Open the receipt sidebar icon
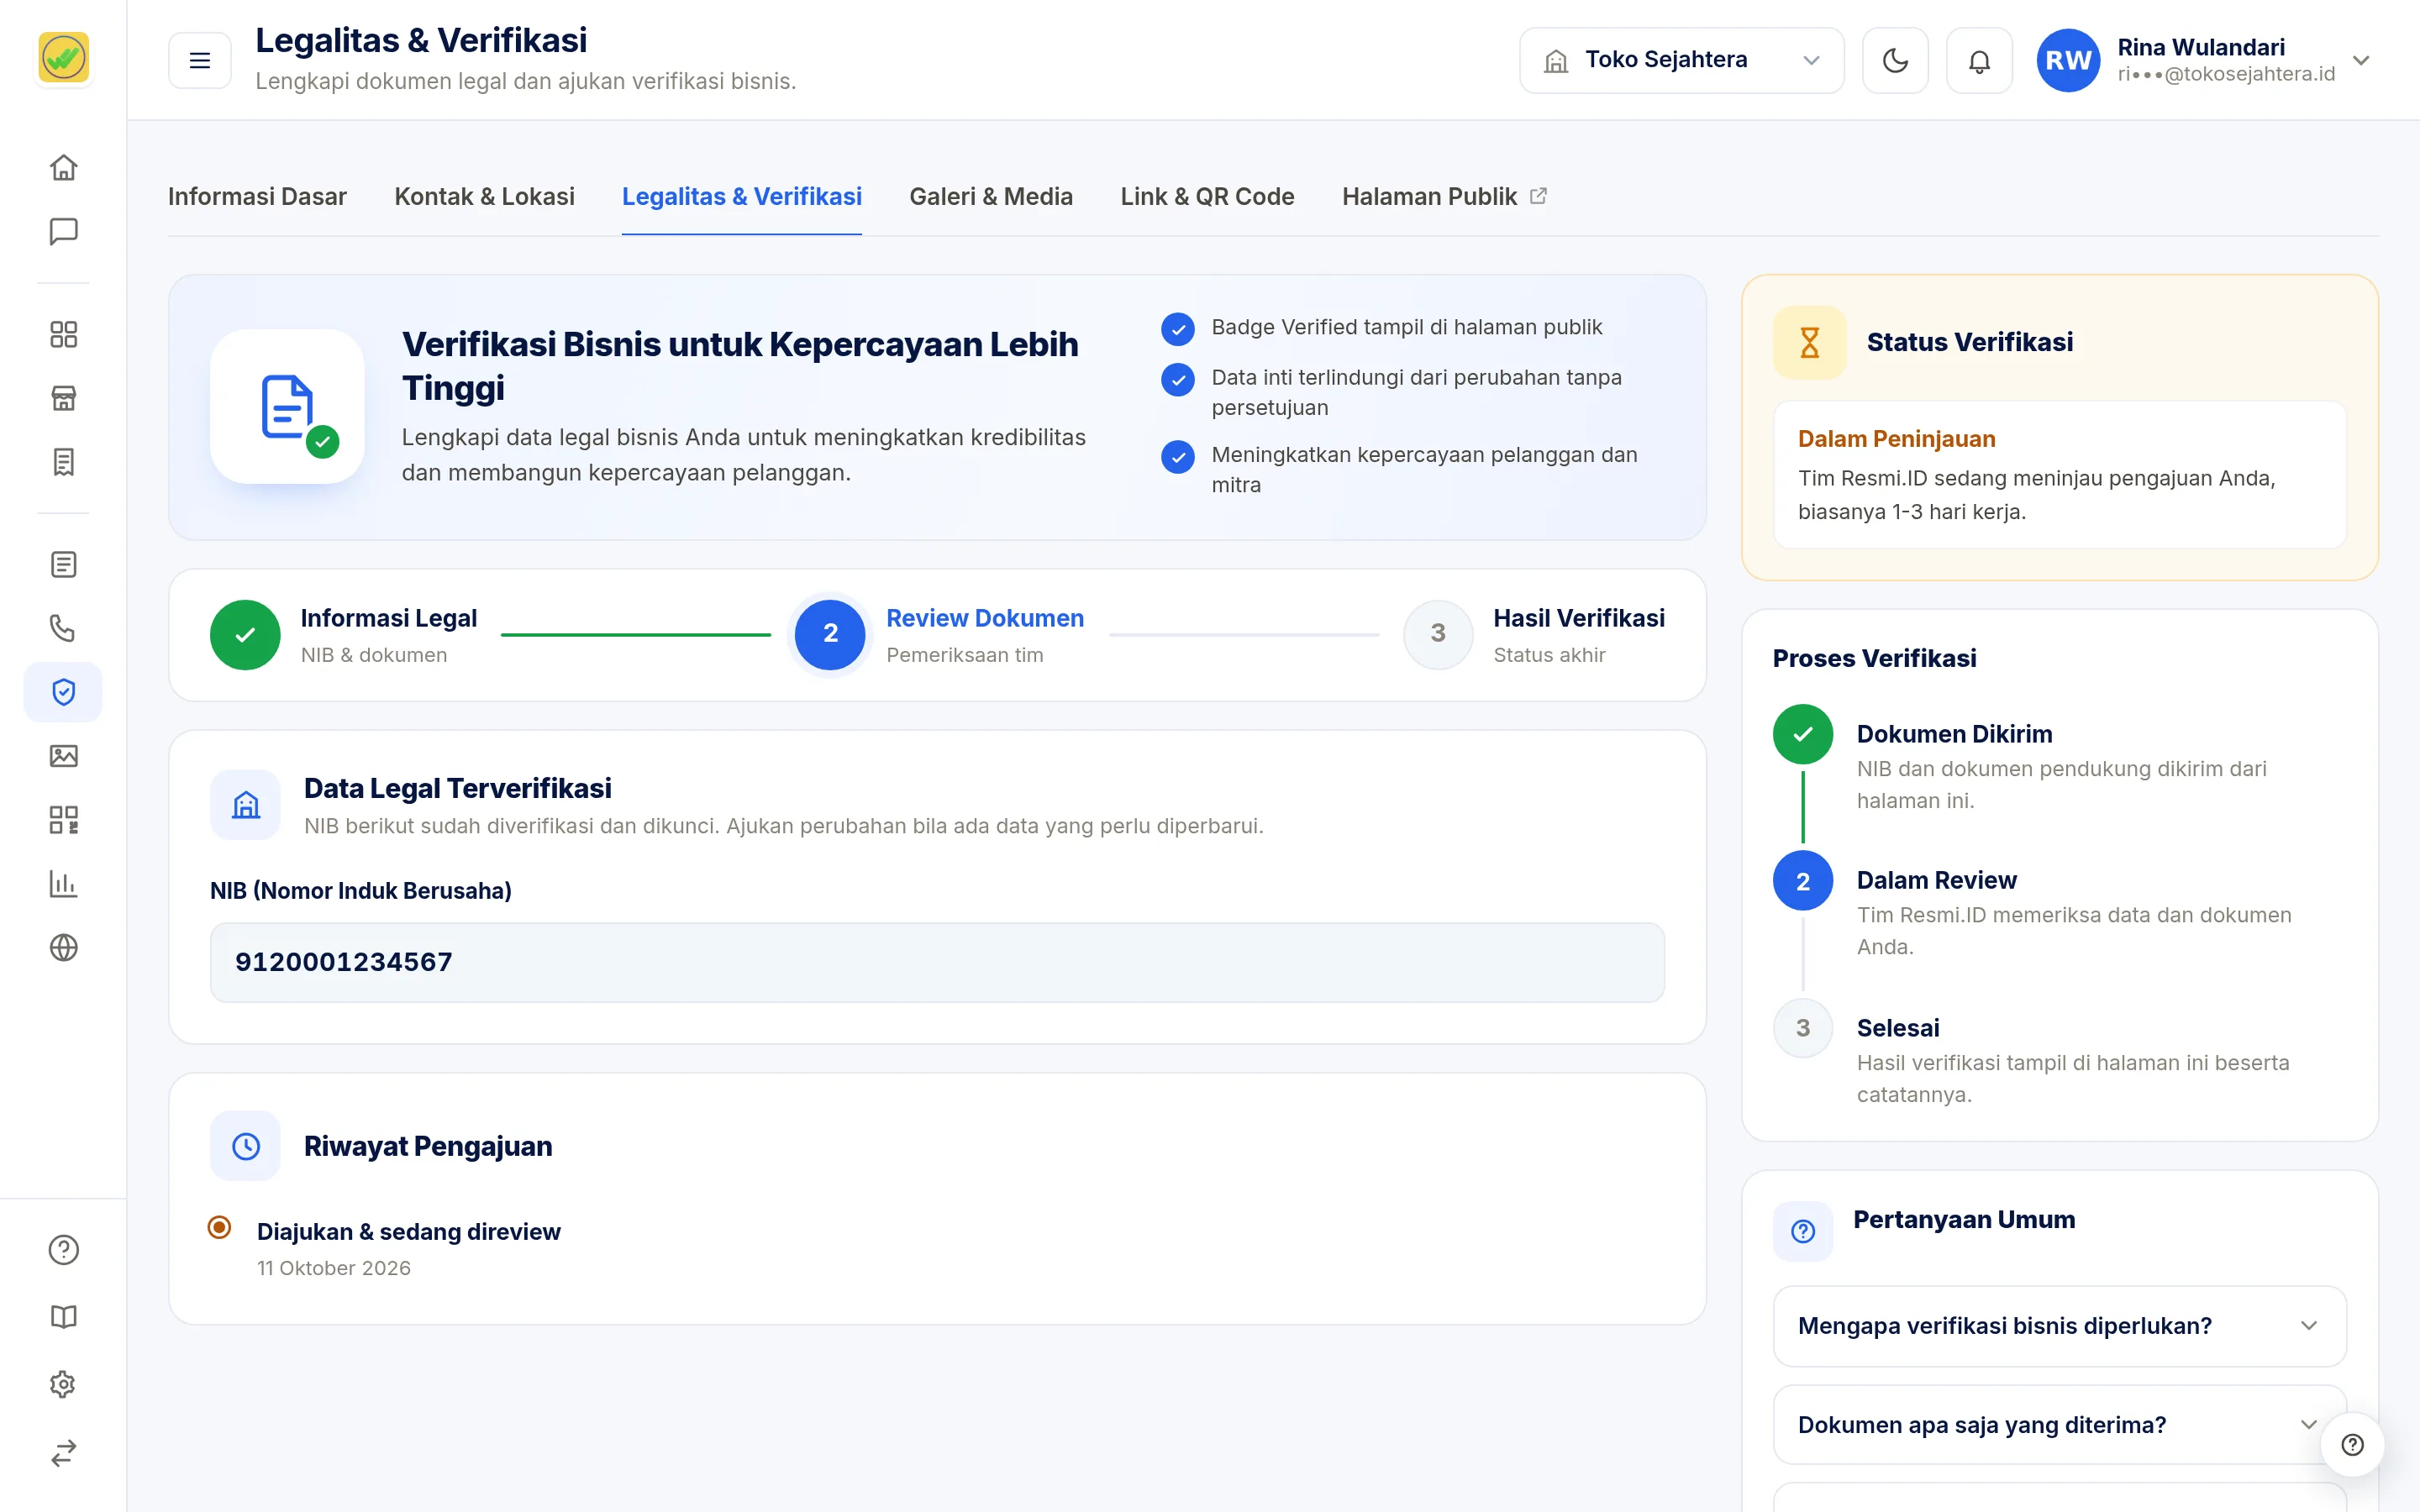Image resolution: width=2420 pixels, height=1512 pixels. coord(63,462)
